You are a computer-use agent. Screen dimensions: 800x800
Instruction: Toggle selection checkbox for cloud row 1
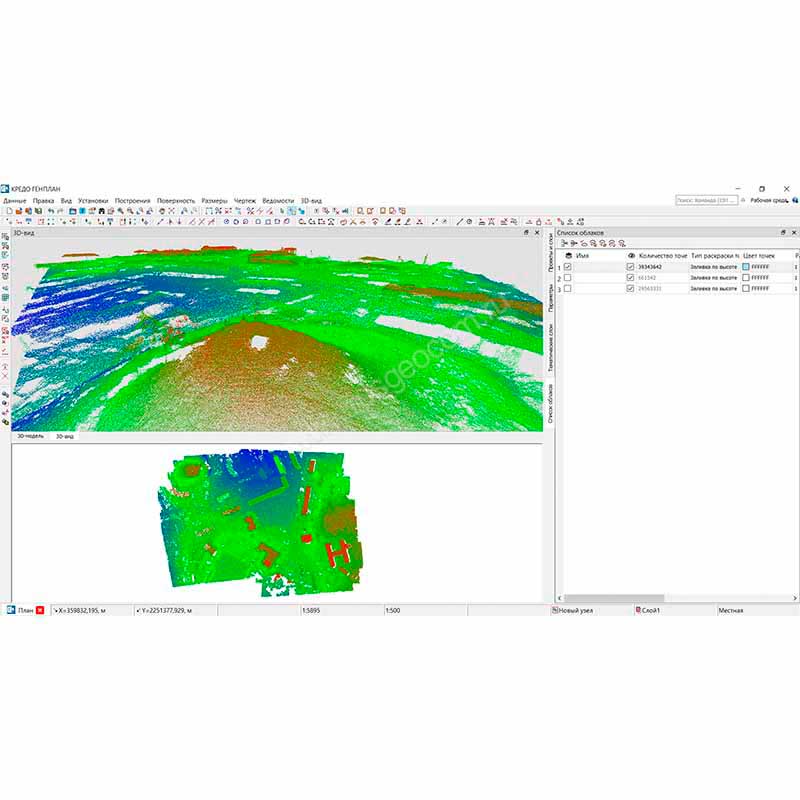pos(568,267)
